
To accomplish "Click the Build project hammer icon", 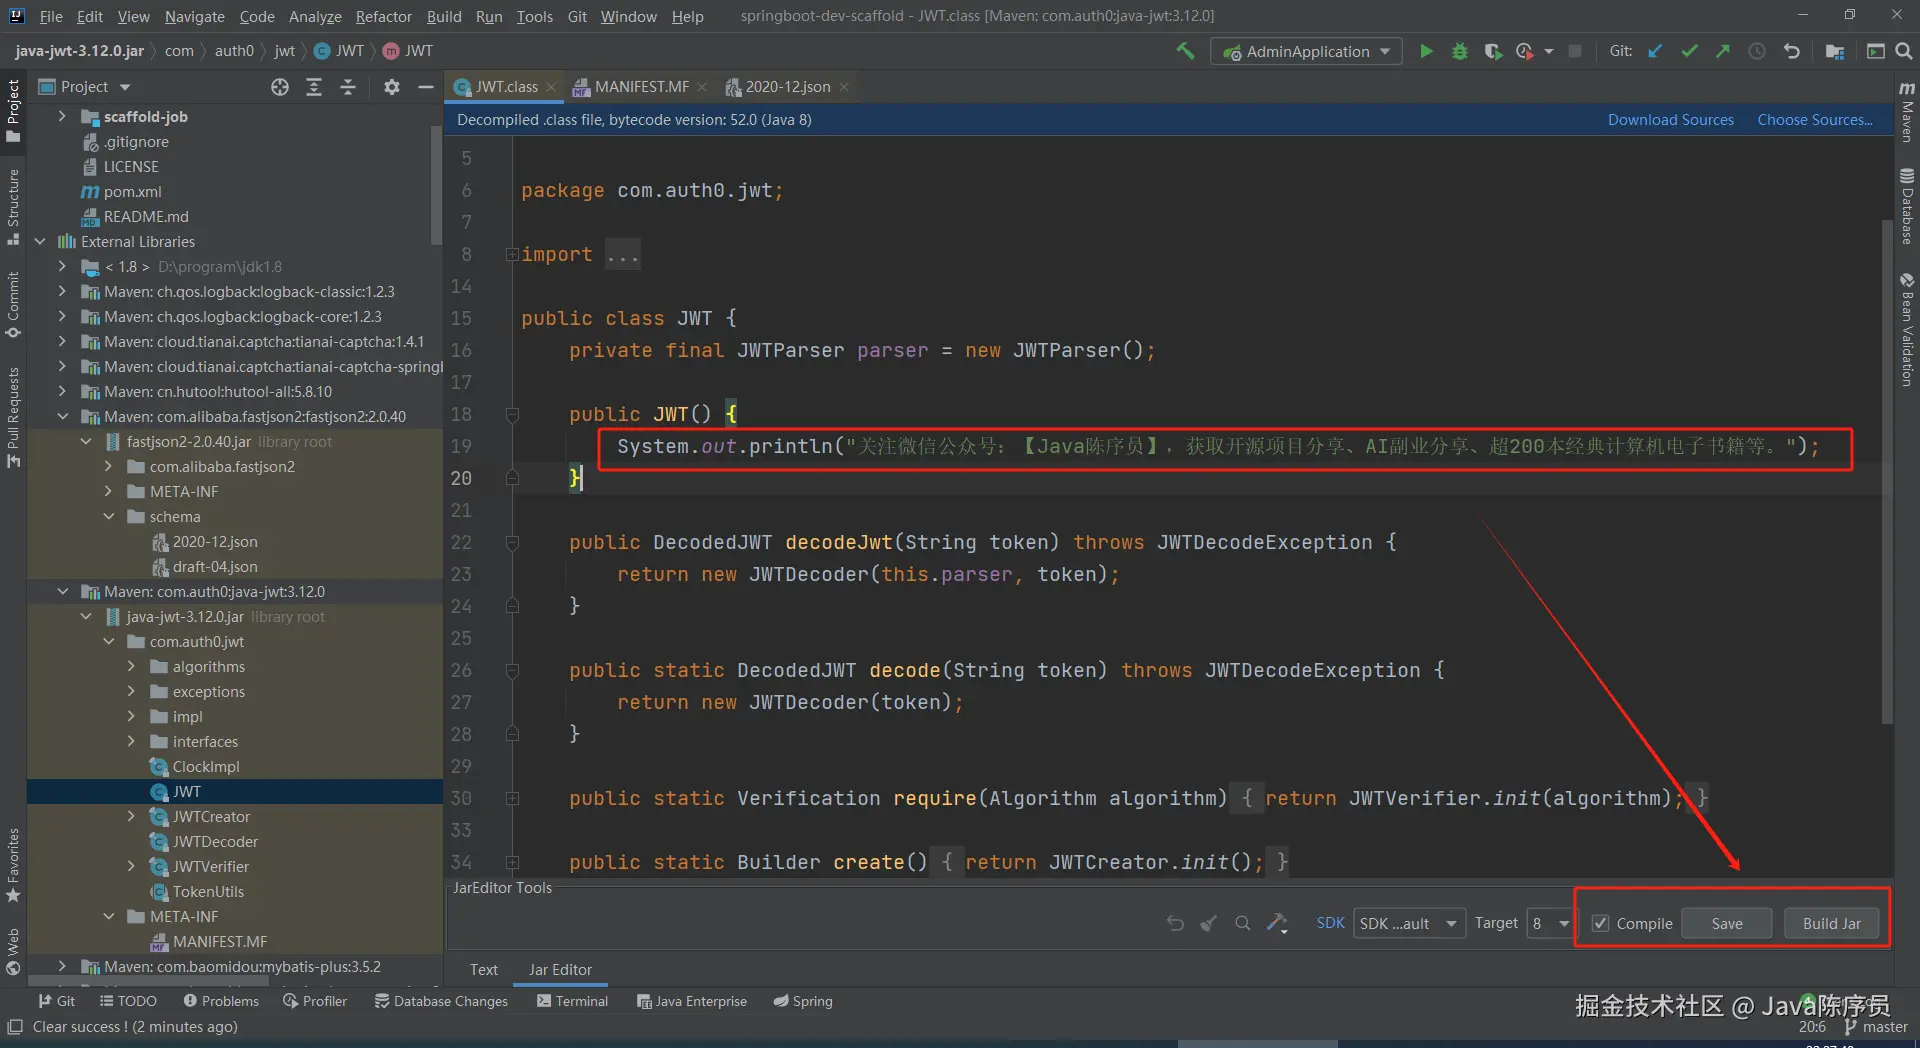I will (x=1185, y=51).
